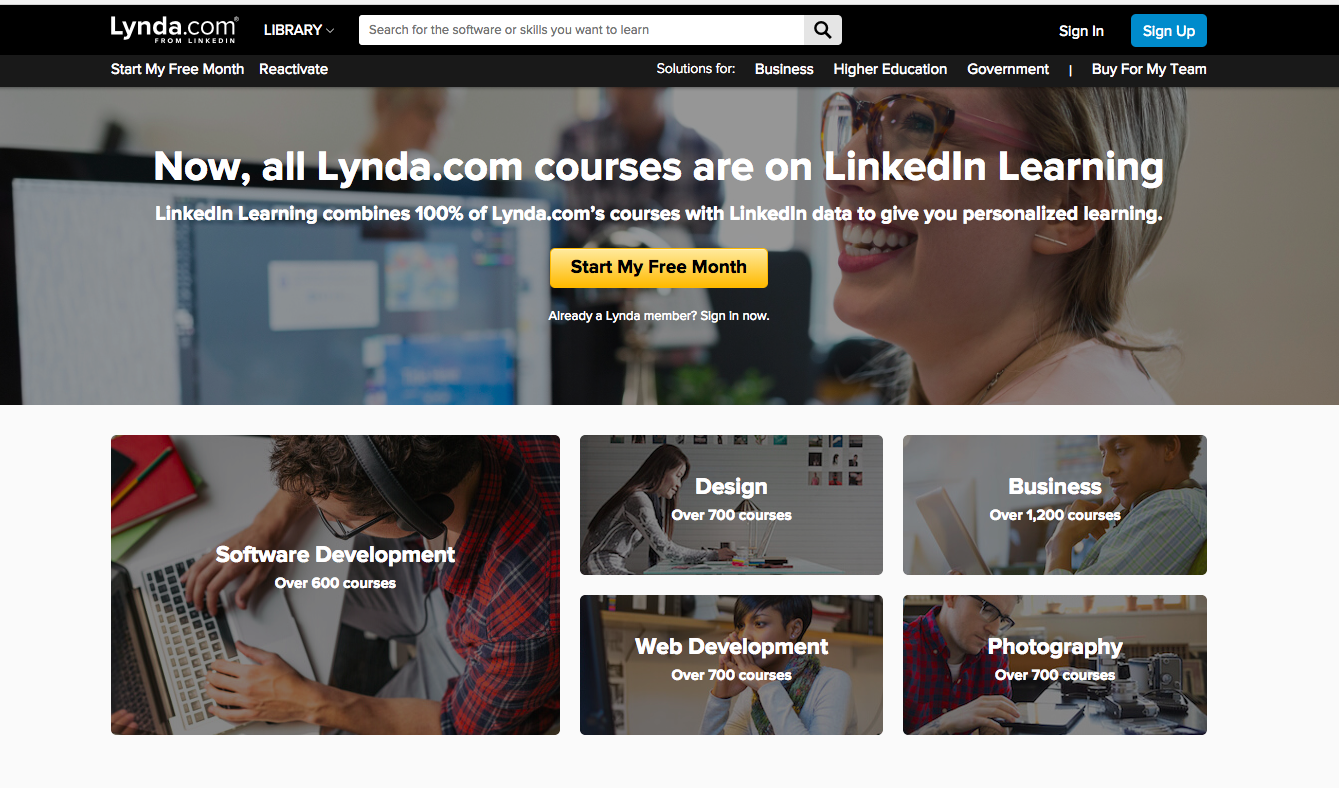This screenshot has width=1339, height=788.
Task: Click the LinkedIn Learning hero headline
Action: tap(658, 167)
